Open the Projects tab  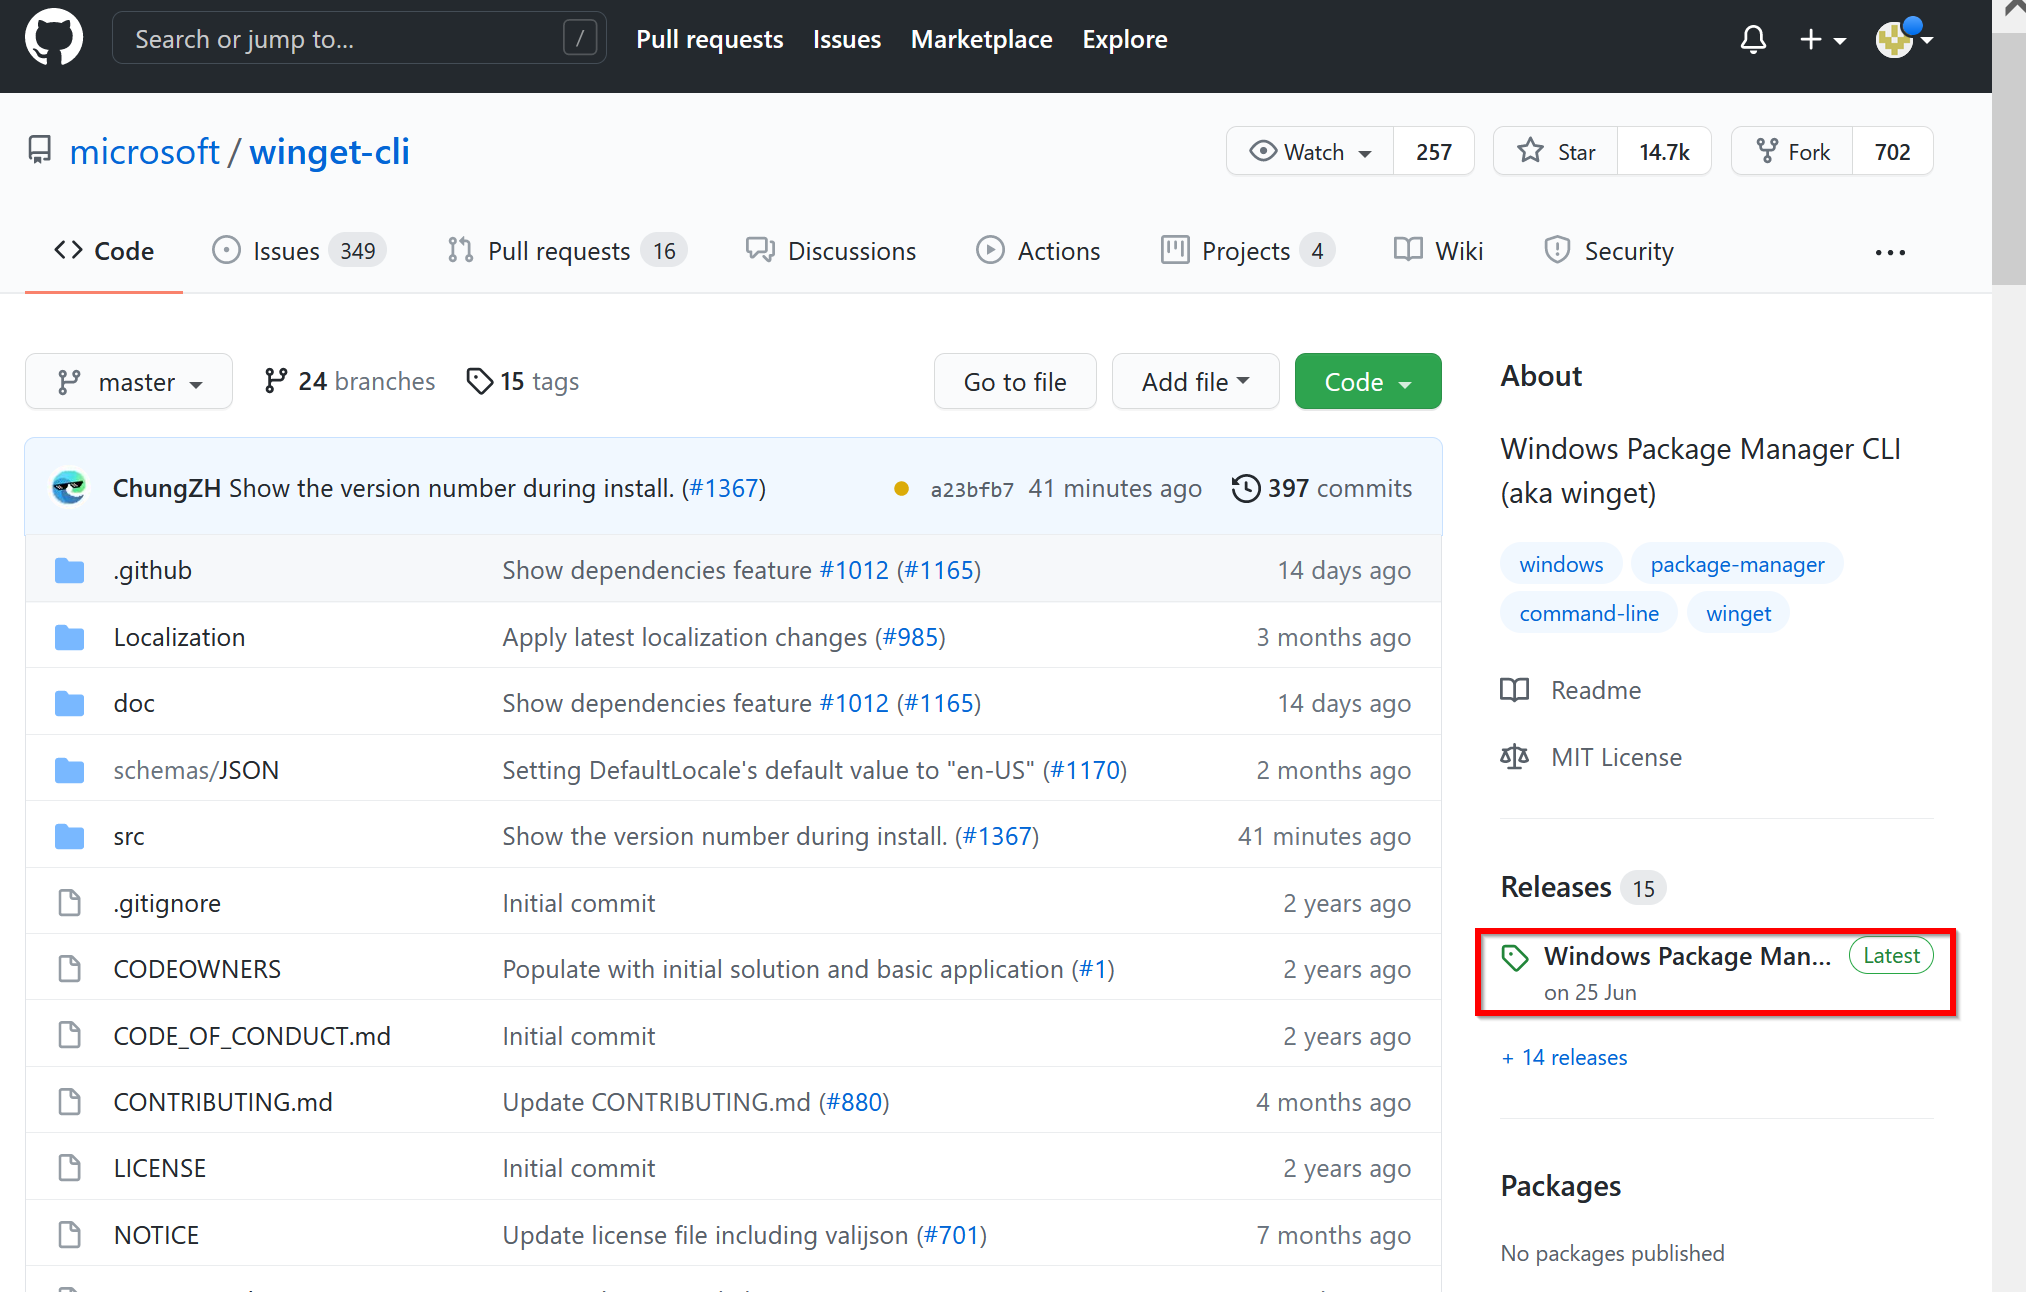tap(1247, 251)
